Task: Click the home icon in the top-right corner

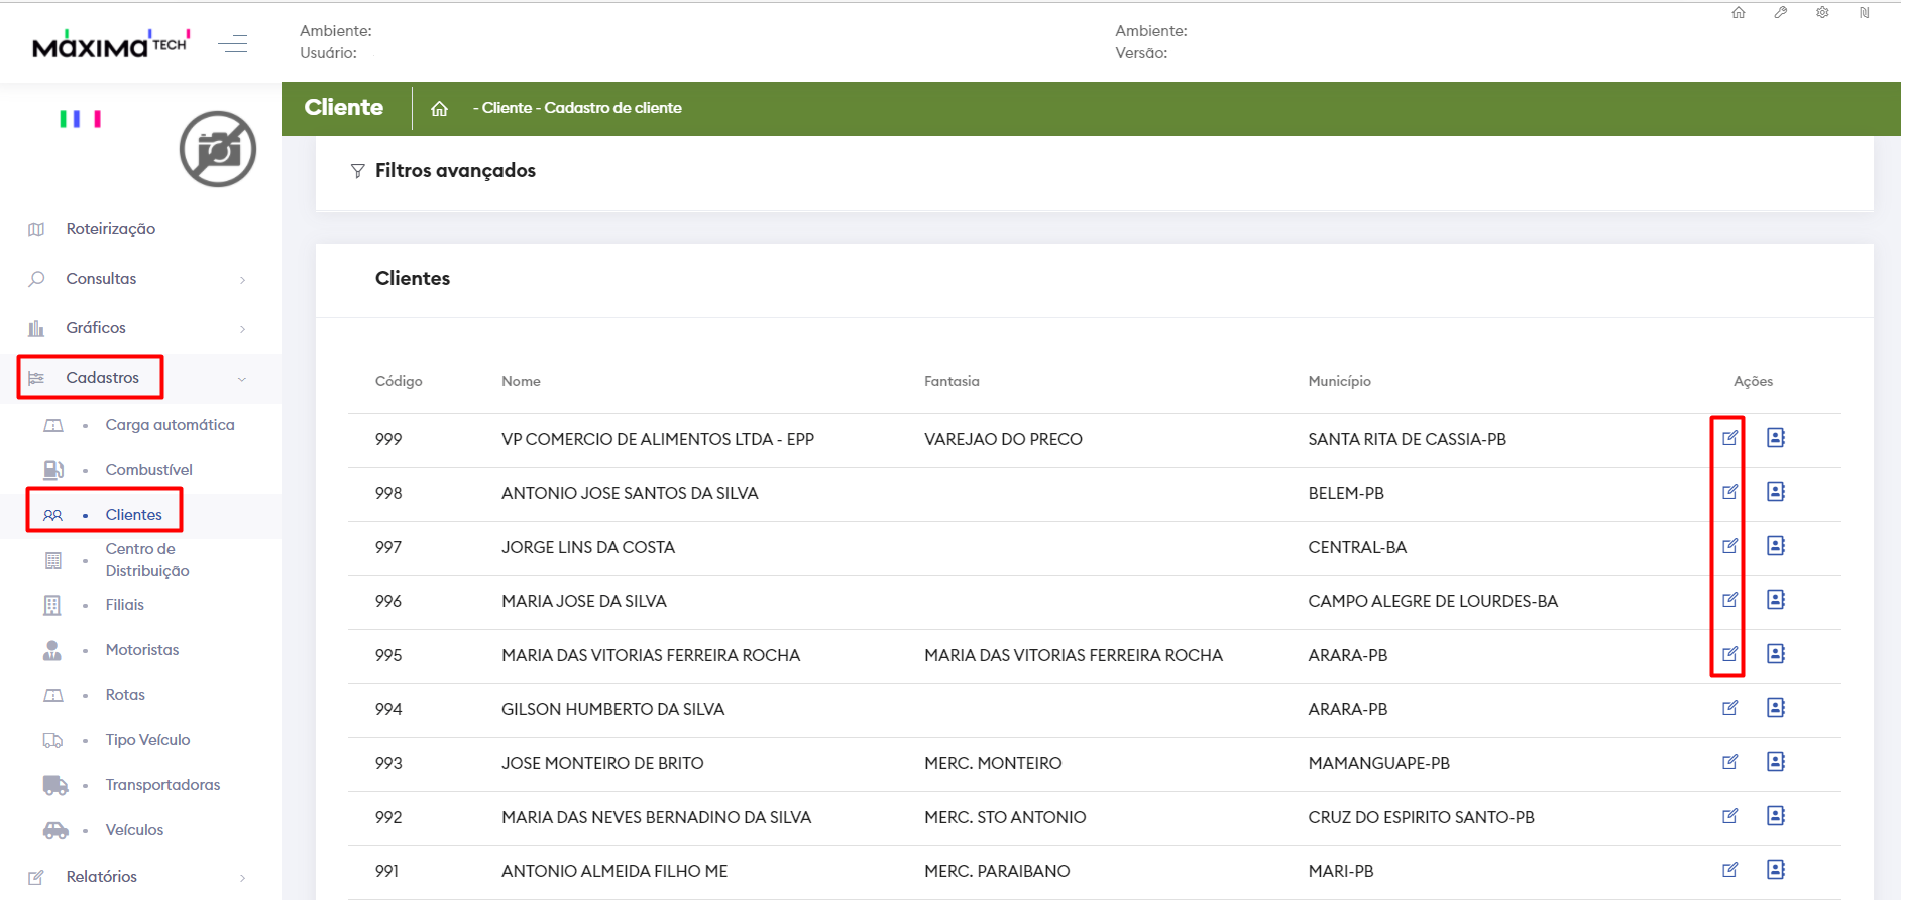Action: tap(1739, 13)
